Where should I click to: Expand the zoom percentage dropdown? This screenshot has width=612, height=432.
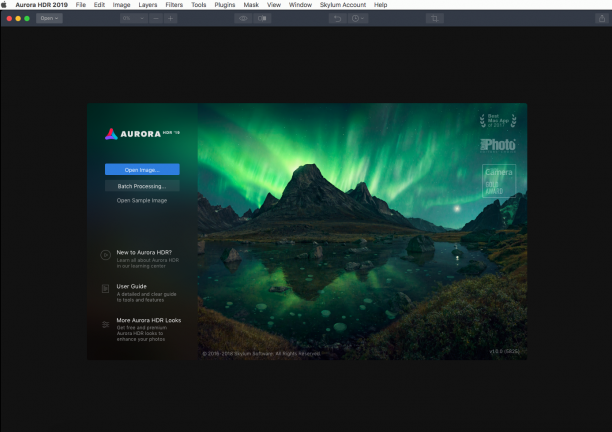(x=133, y=18)
